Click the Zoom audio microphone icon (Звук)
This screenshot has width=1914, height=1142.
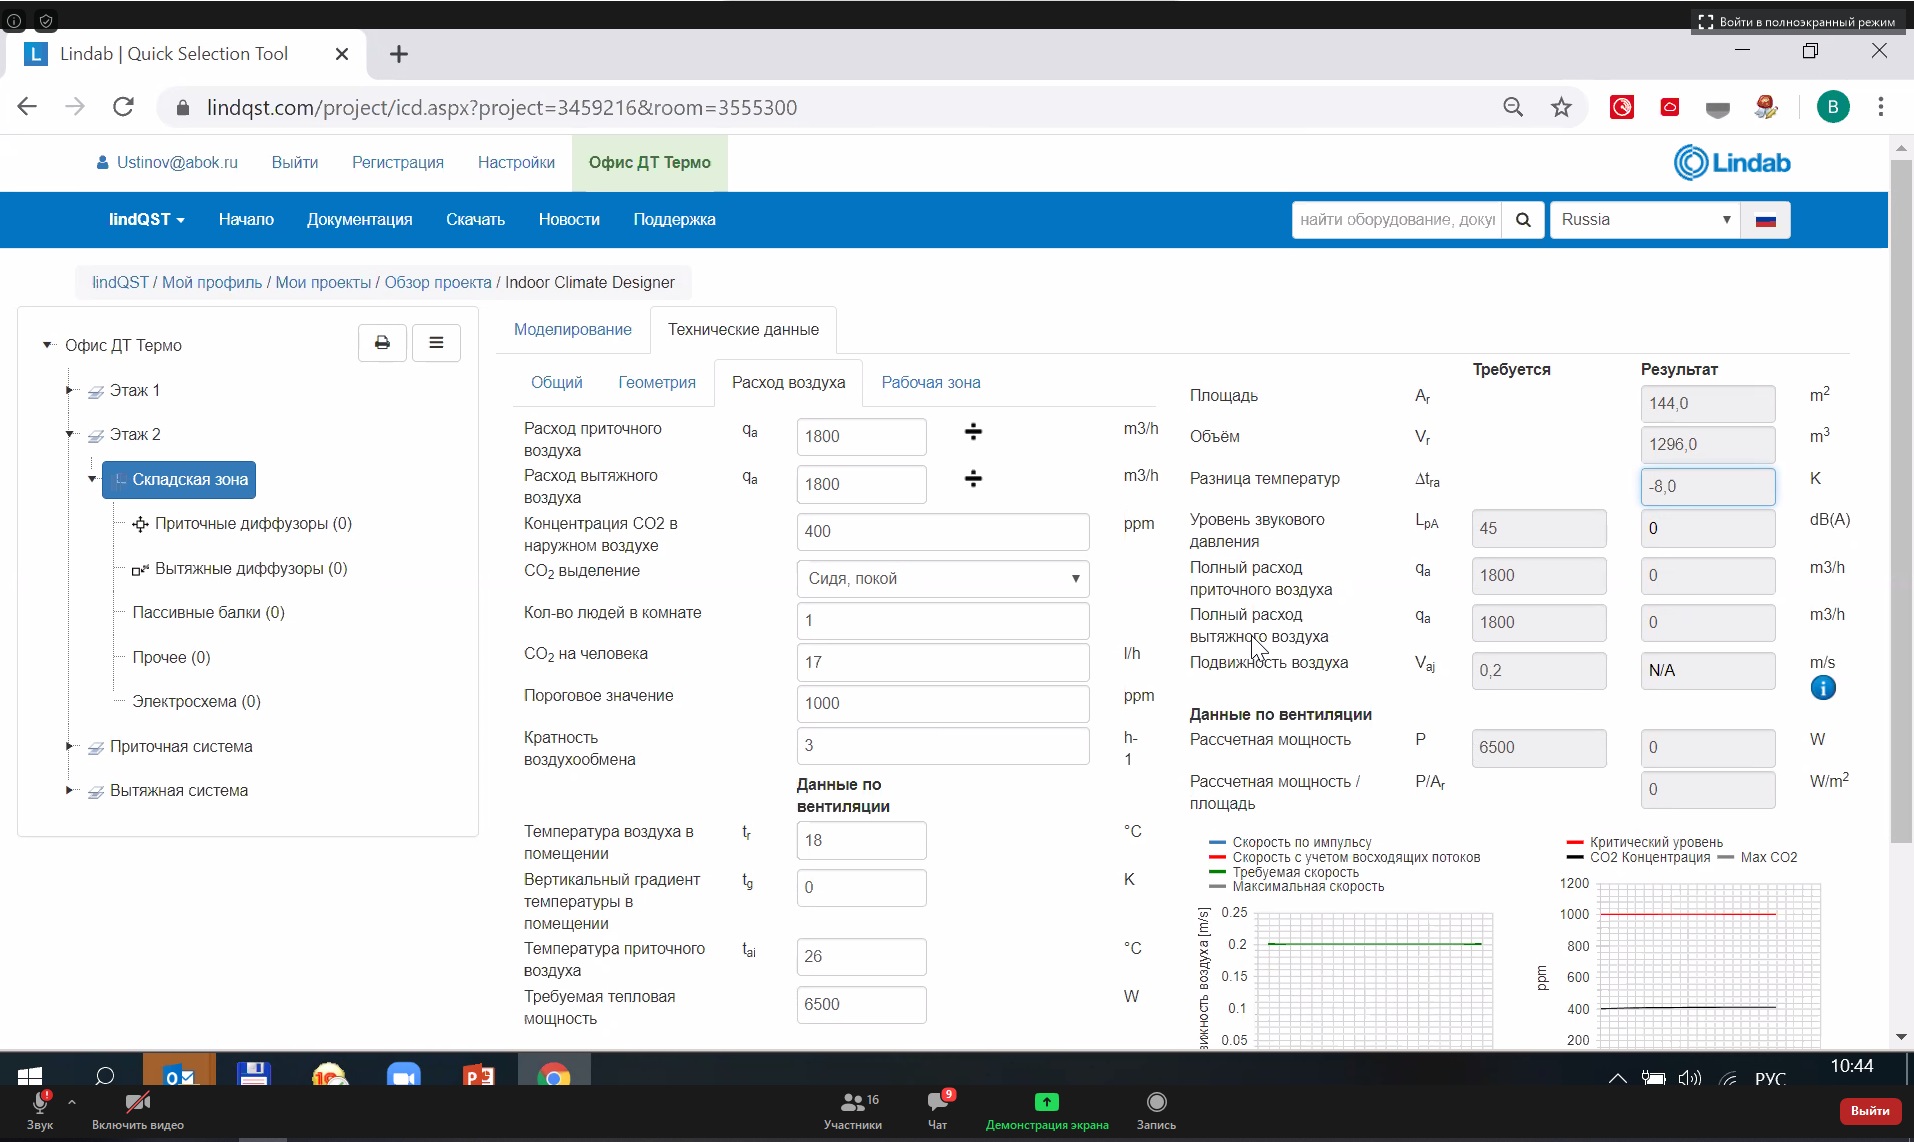(x=40, y=1103)
